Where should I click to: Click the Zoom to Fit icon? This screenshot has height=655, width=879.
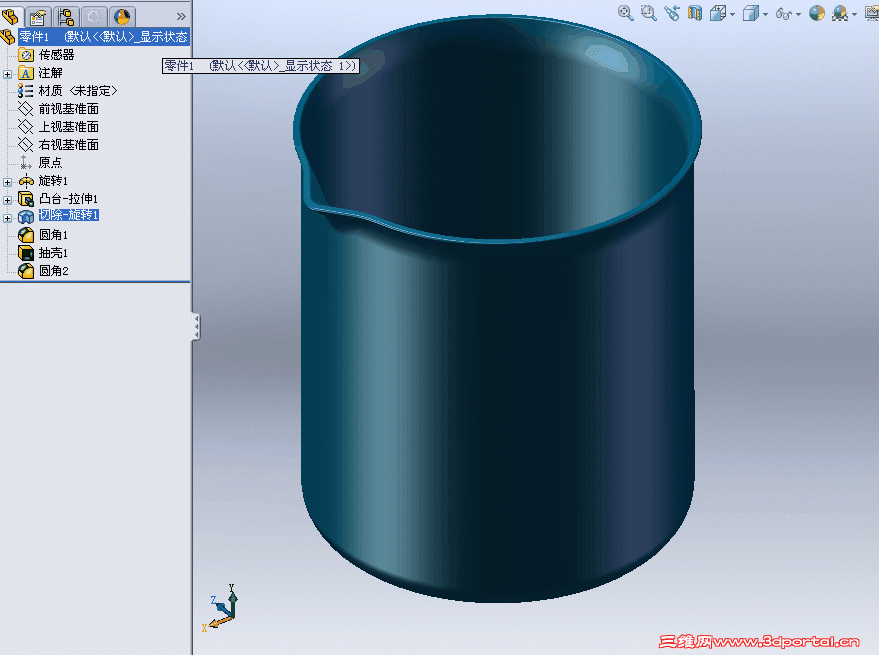point(626,13)
